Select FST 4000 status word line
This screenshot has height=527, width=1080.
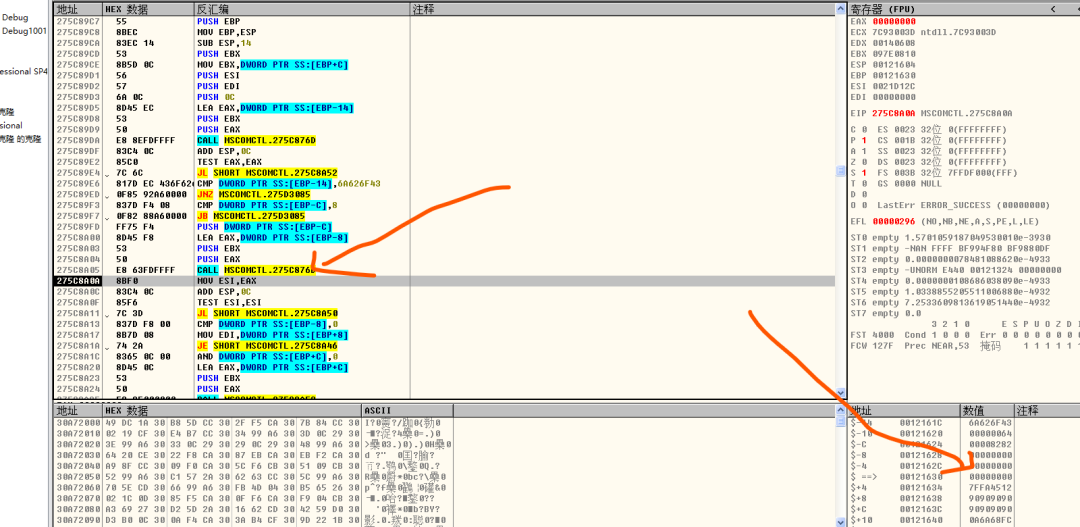click(x=964, y=335)
